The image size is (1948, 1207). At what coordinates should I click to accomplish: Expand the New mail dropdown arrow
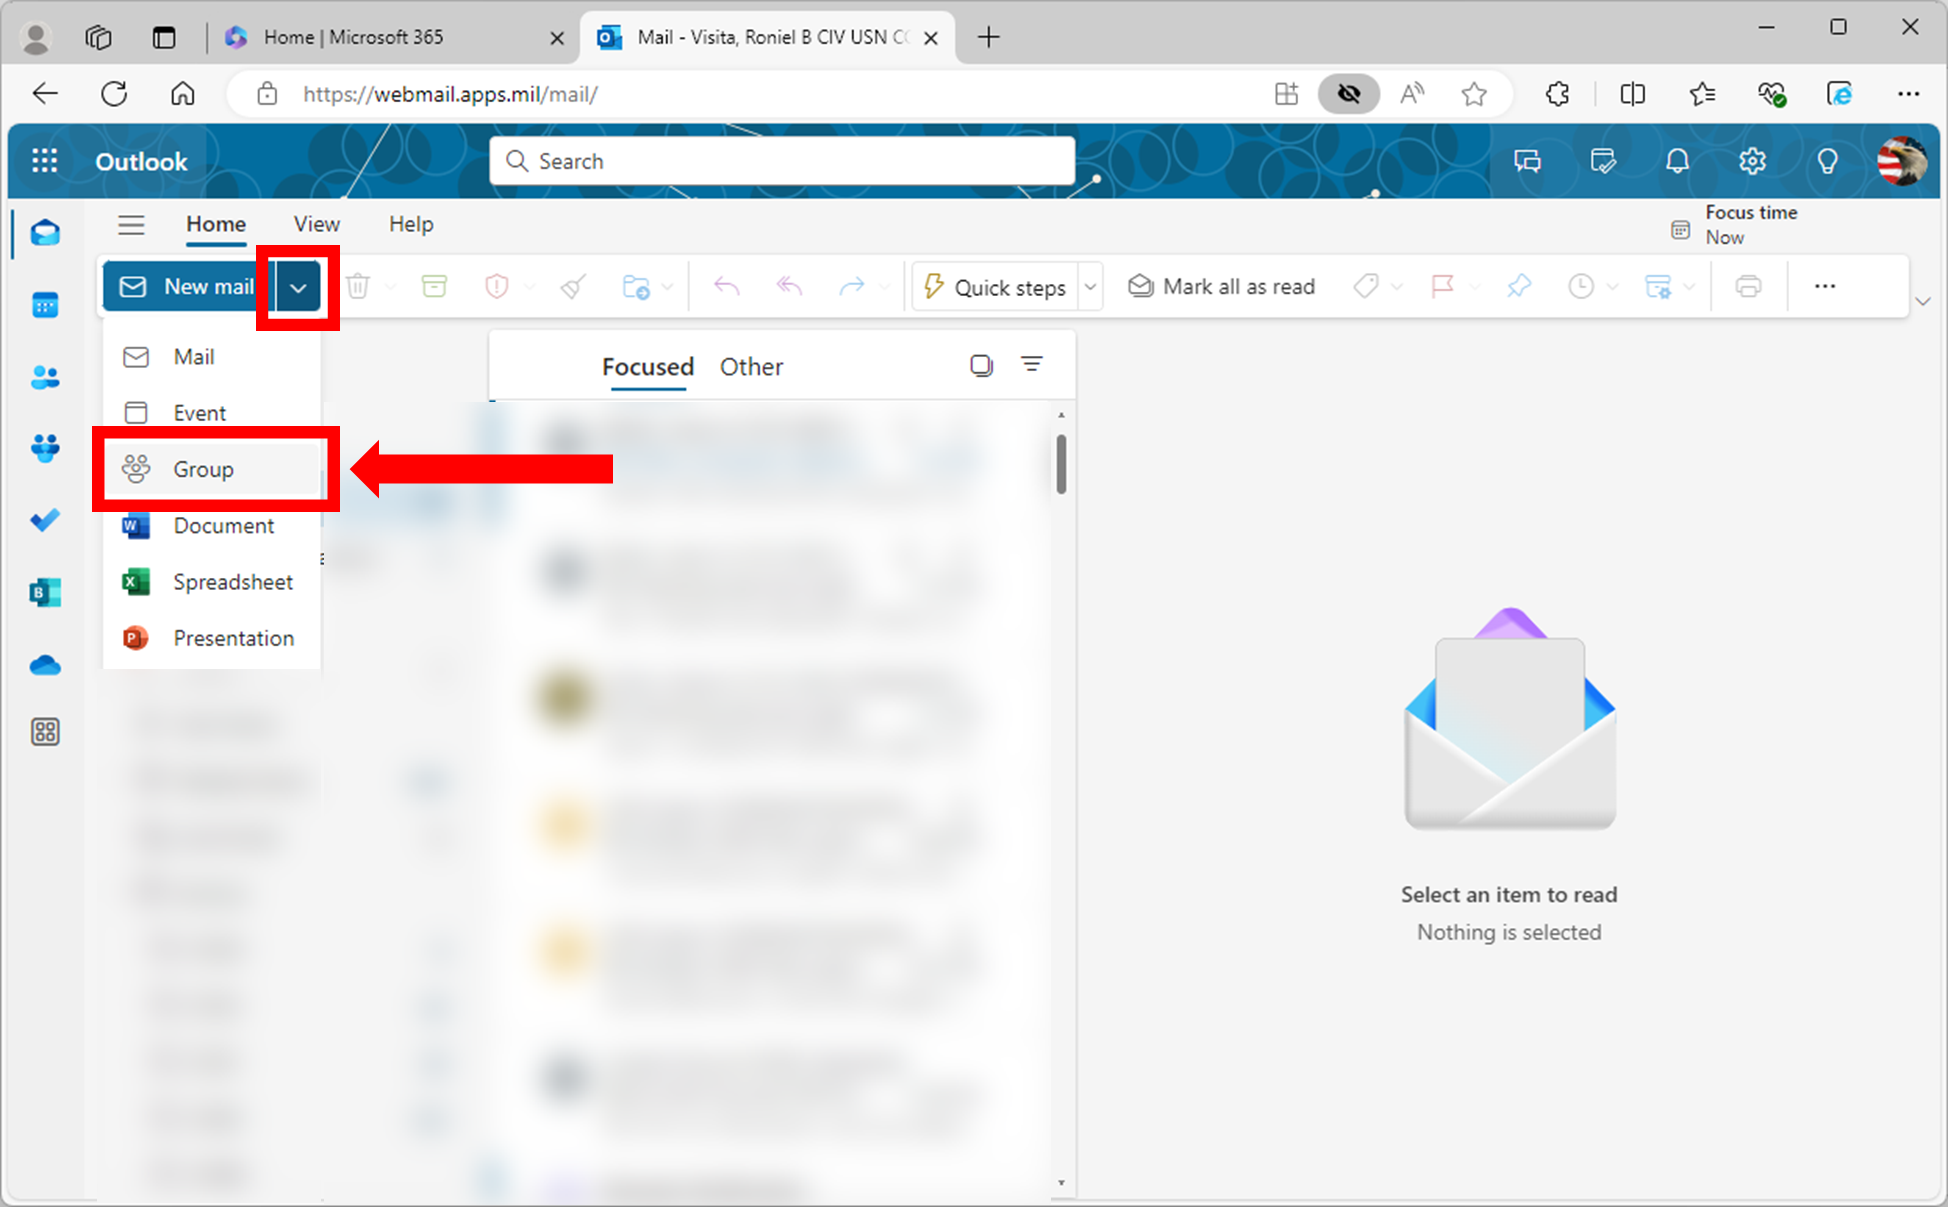[297, 286]
